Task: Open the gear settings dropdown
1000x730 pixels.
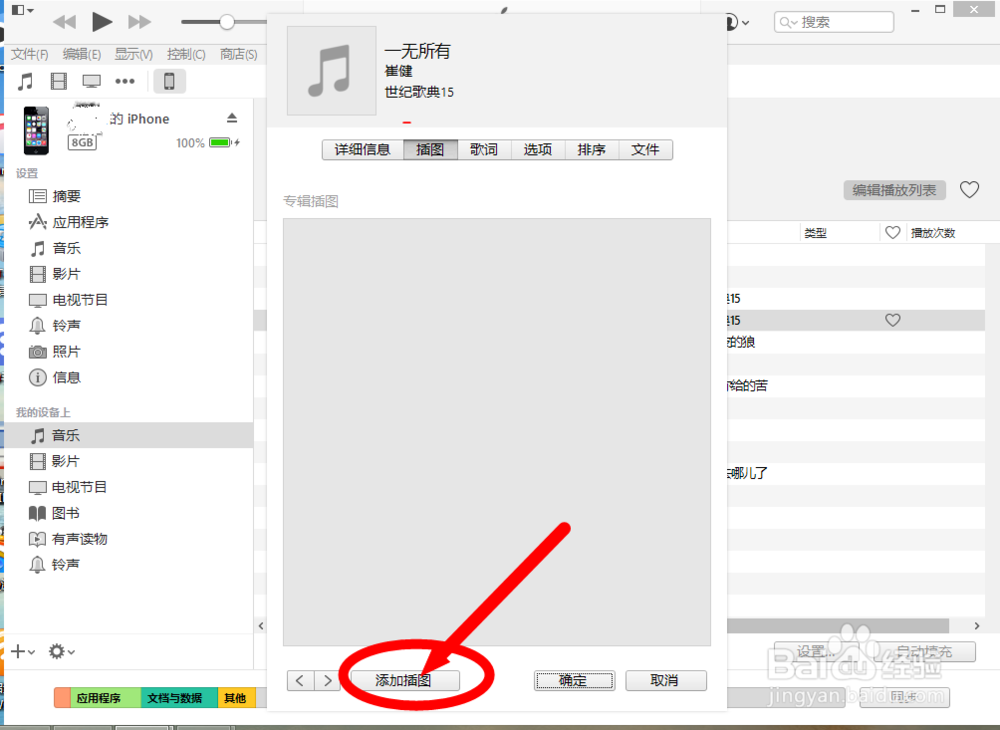Action: [58, 651]
